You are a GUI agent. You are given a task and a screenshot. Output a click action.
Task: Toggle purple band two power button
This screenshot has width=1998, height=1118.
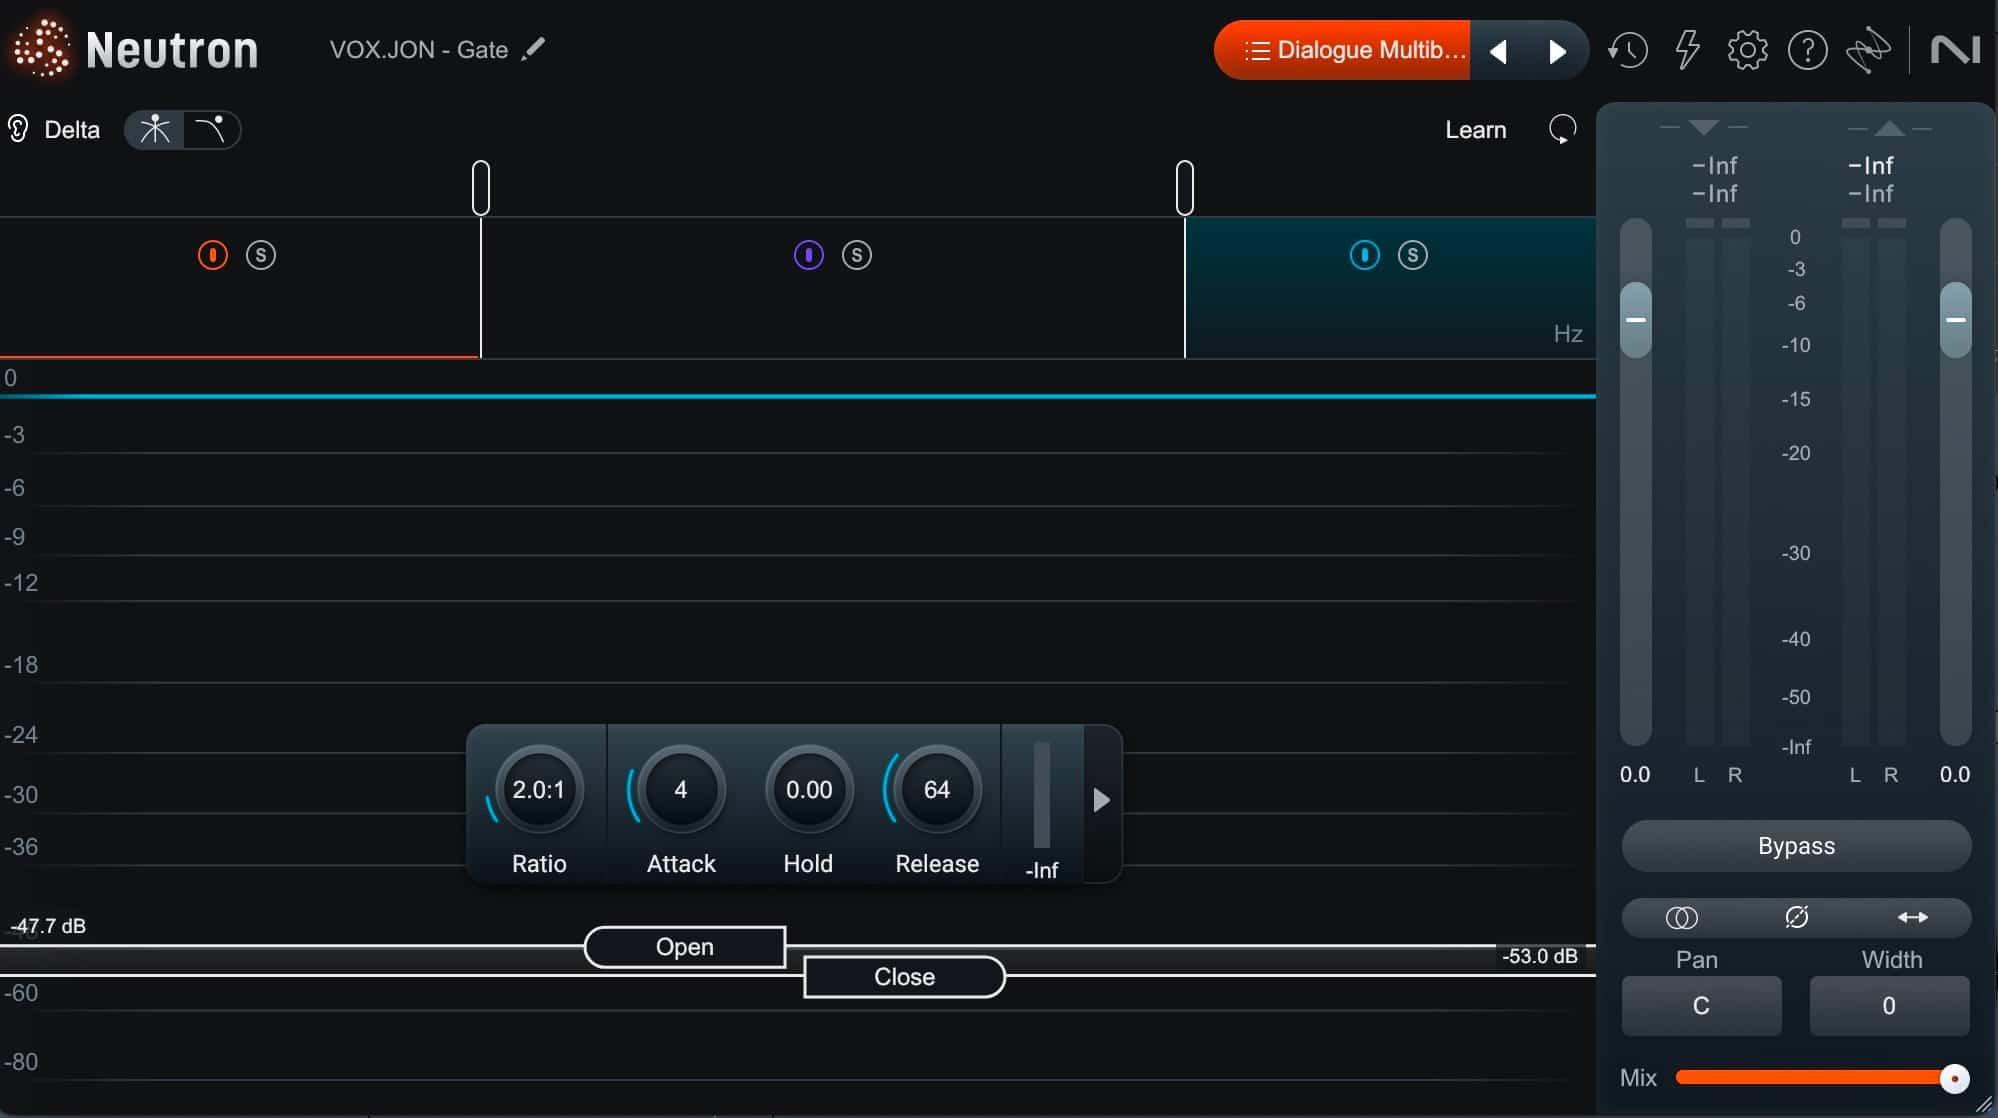coord(809,255)
